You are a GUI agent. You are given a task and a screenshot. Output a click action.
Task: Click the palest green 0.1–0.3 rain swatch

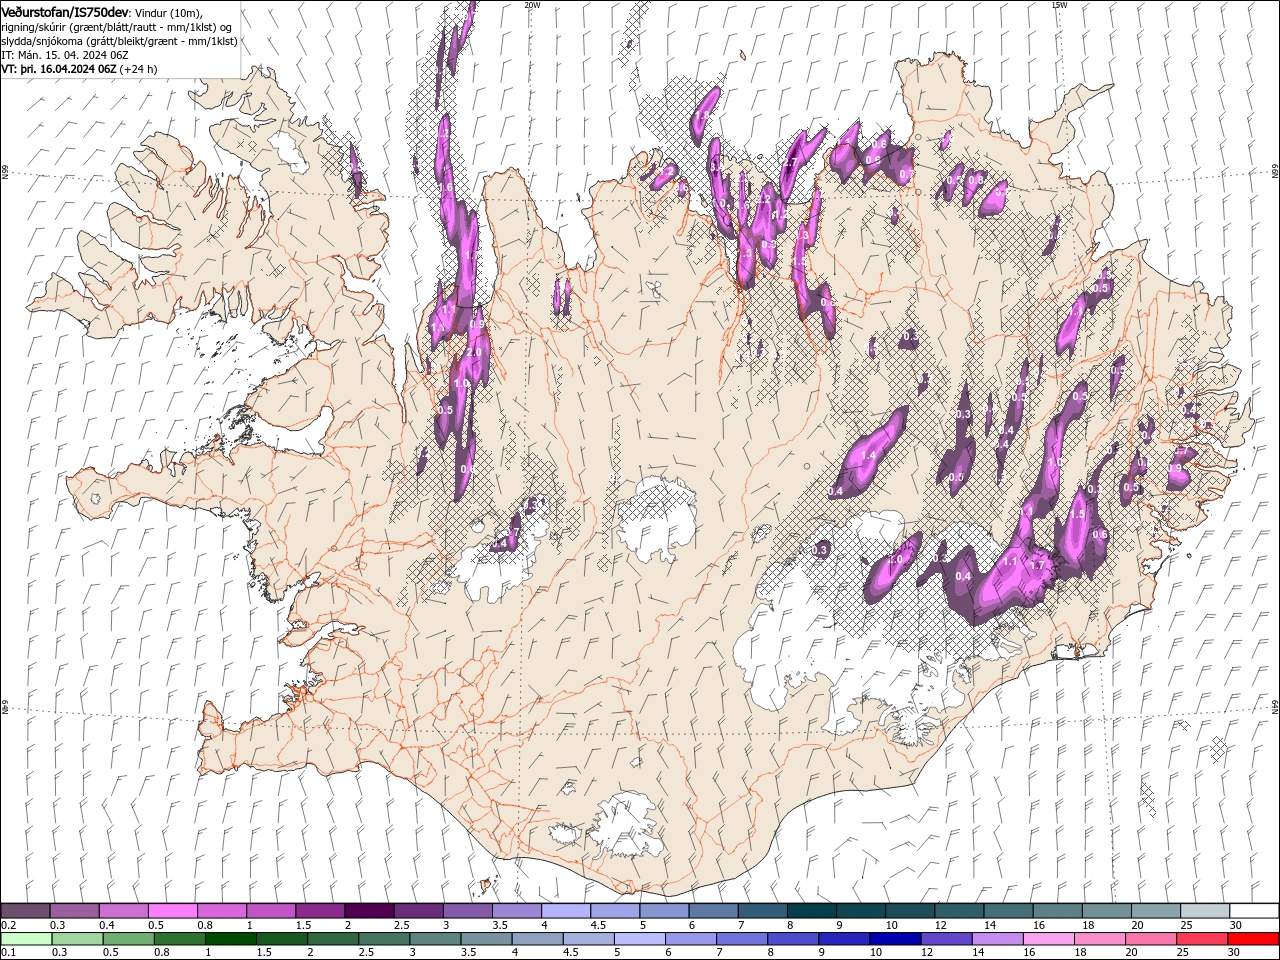(26, 939)
